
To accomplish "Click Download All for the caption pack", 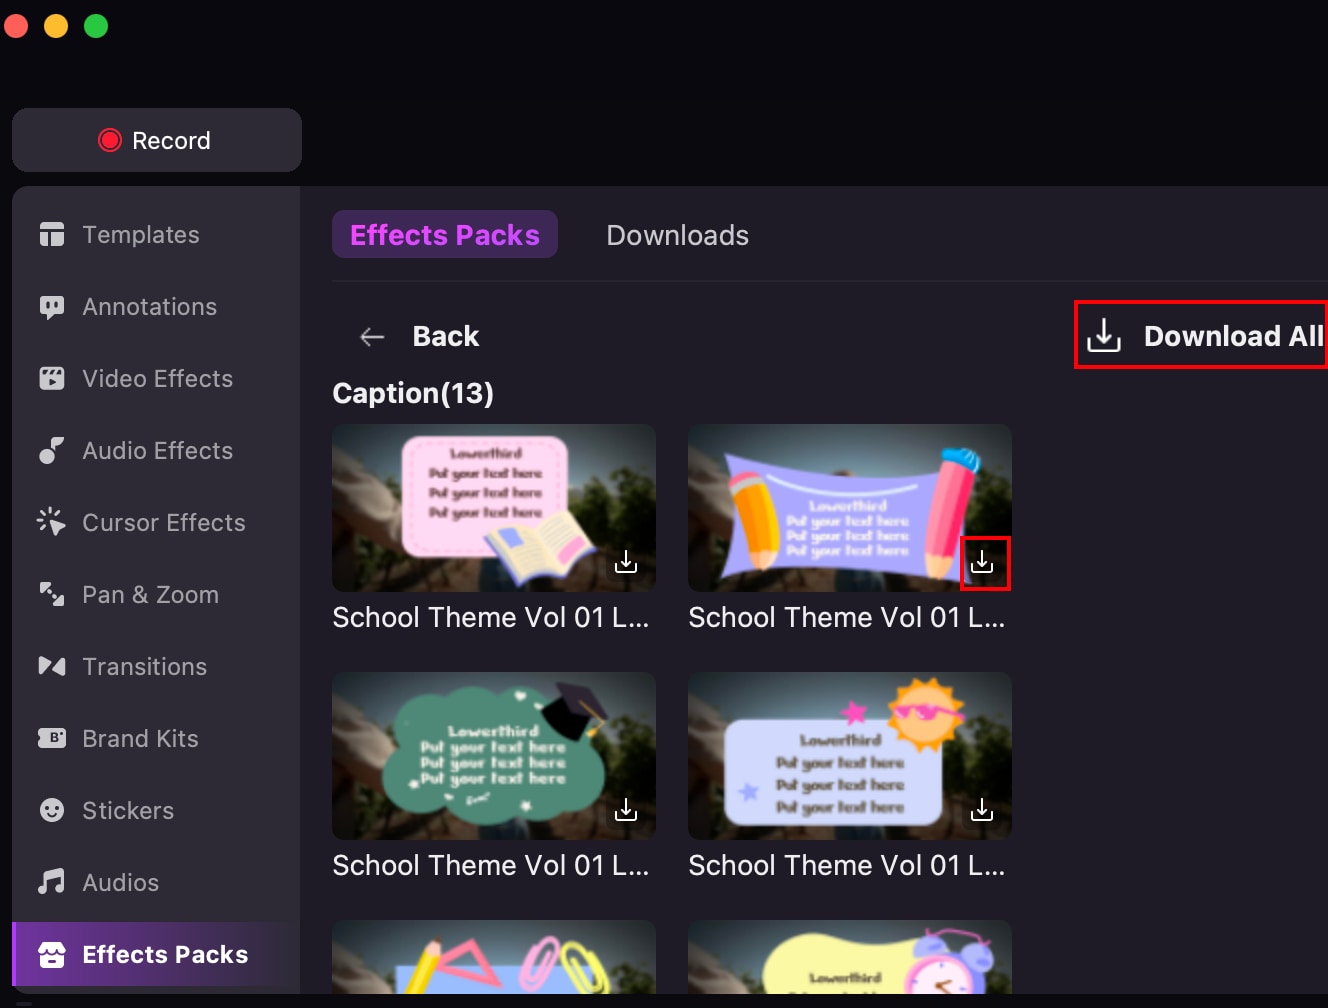I will [1204, 336].
